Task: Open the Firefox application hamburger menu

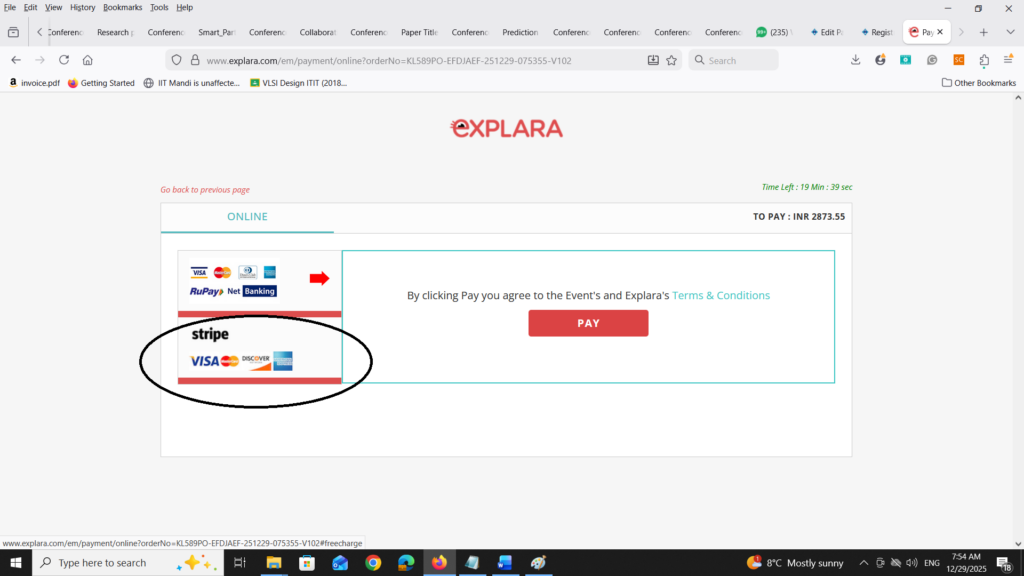Action: 1008,60
